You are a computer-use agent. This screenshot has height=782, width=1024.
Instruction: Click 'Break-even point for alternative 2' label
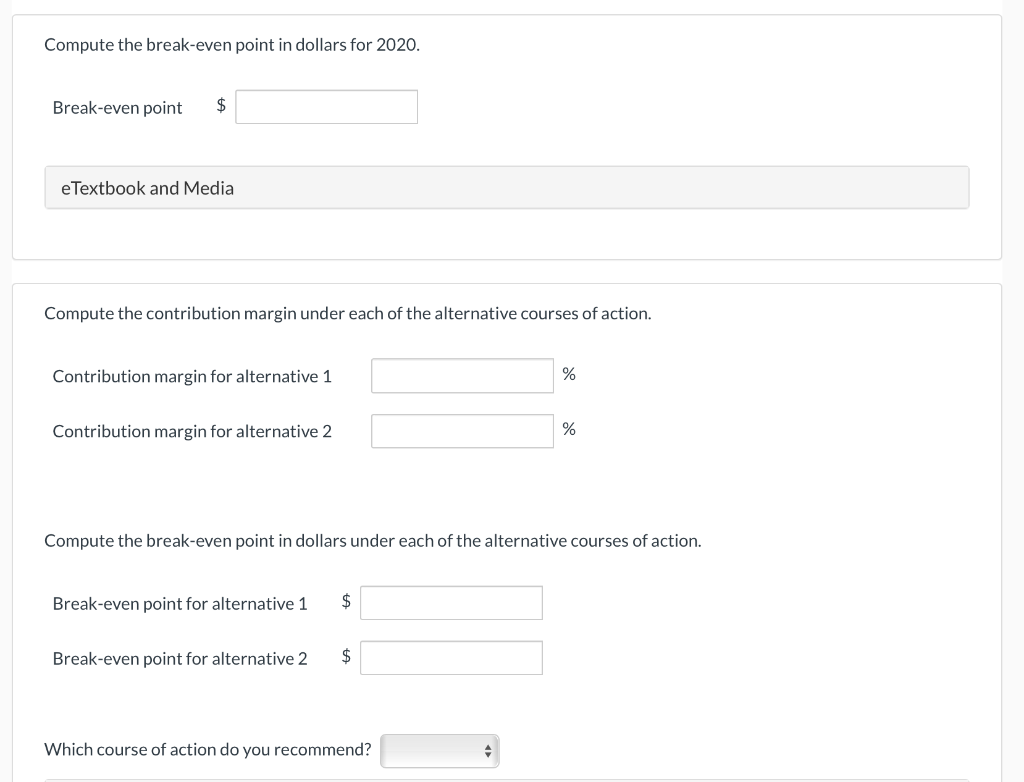[180, 659]
